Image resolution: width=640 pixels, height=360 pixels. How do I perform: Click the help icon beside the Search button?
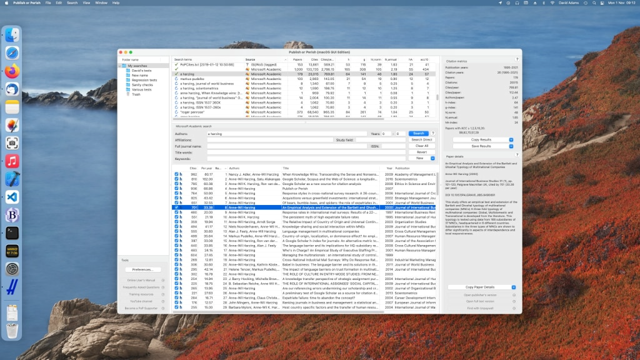click(x=433, y=133)
